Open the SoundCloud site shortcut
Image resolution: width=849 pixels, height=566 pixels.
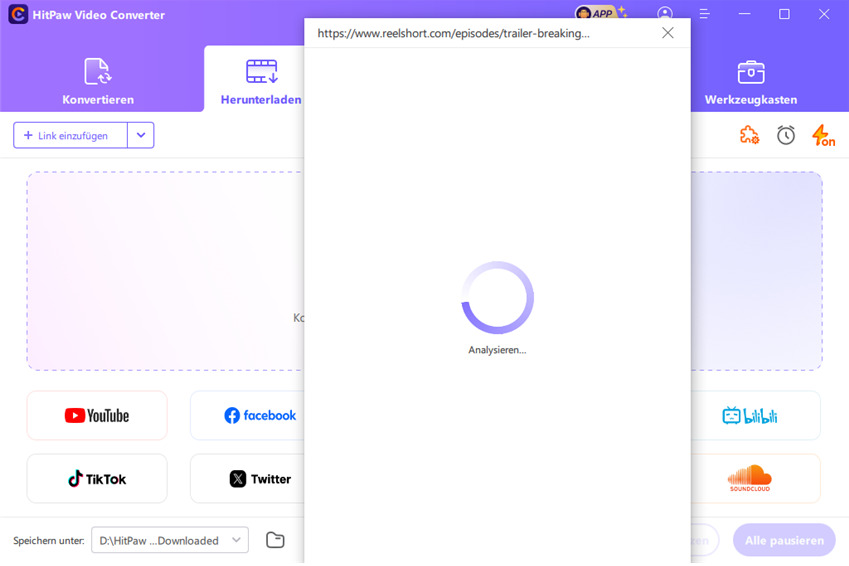749,479
